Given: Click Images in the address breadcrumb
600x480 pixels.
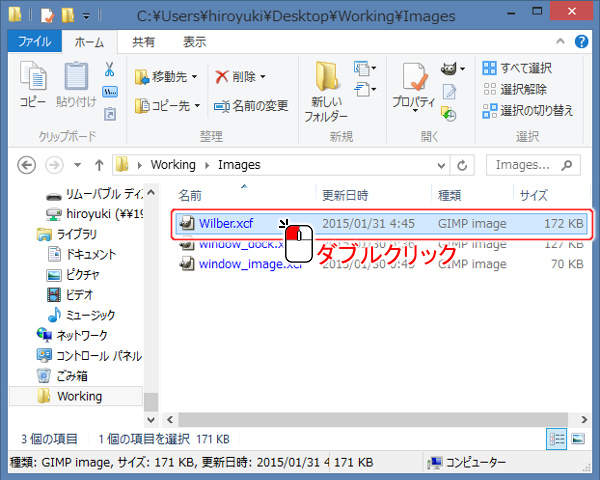Looking at the screenshot, I should click(239, 165).
